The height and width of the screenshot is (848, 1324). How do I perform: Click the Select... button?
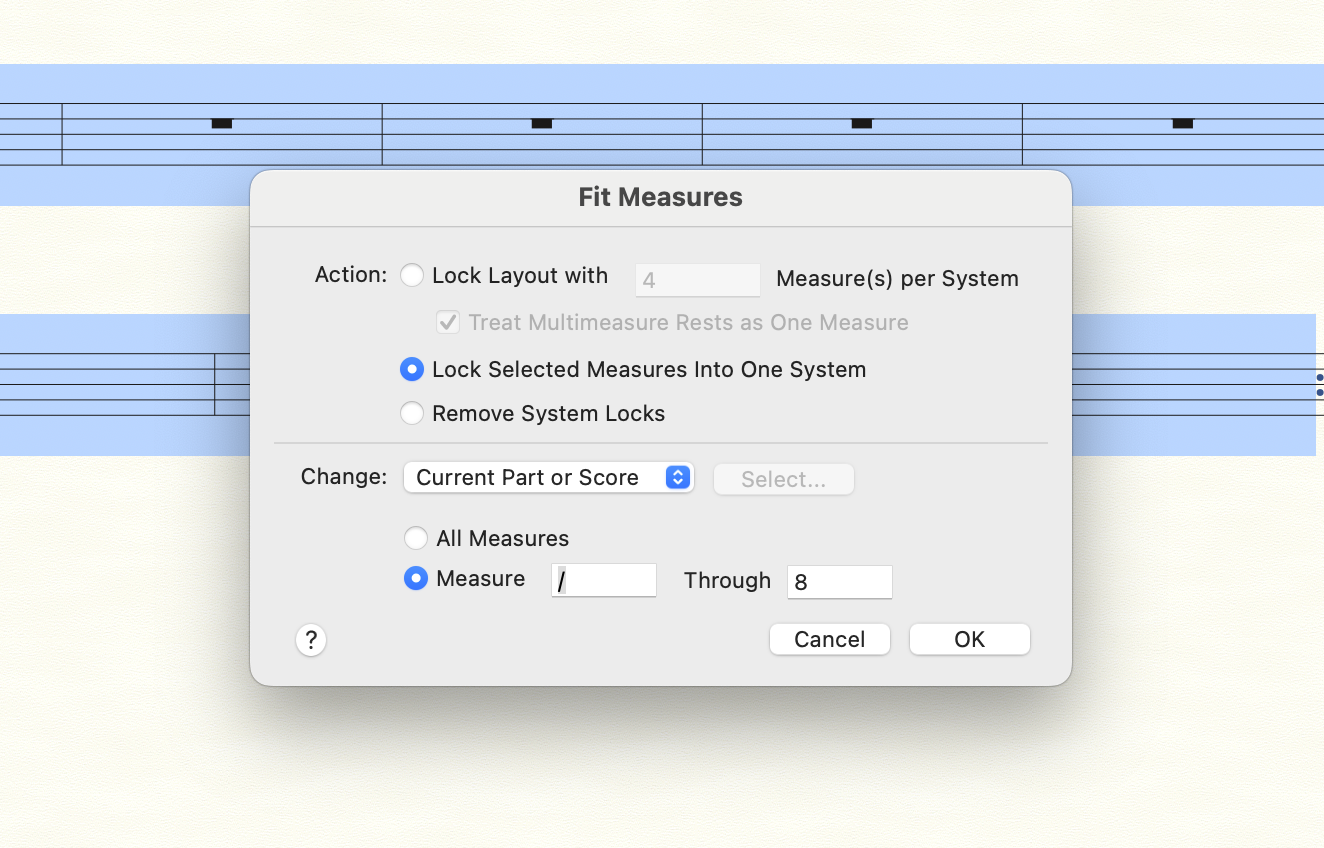click(x=783, y=480)
